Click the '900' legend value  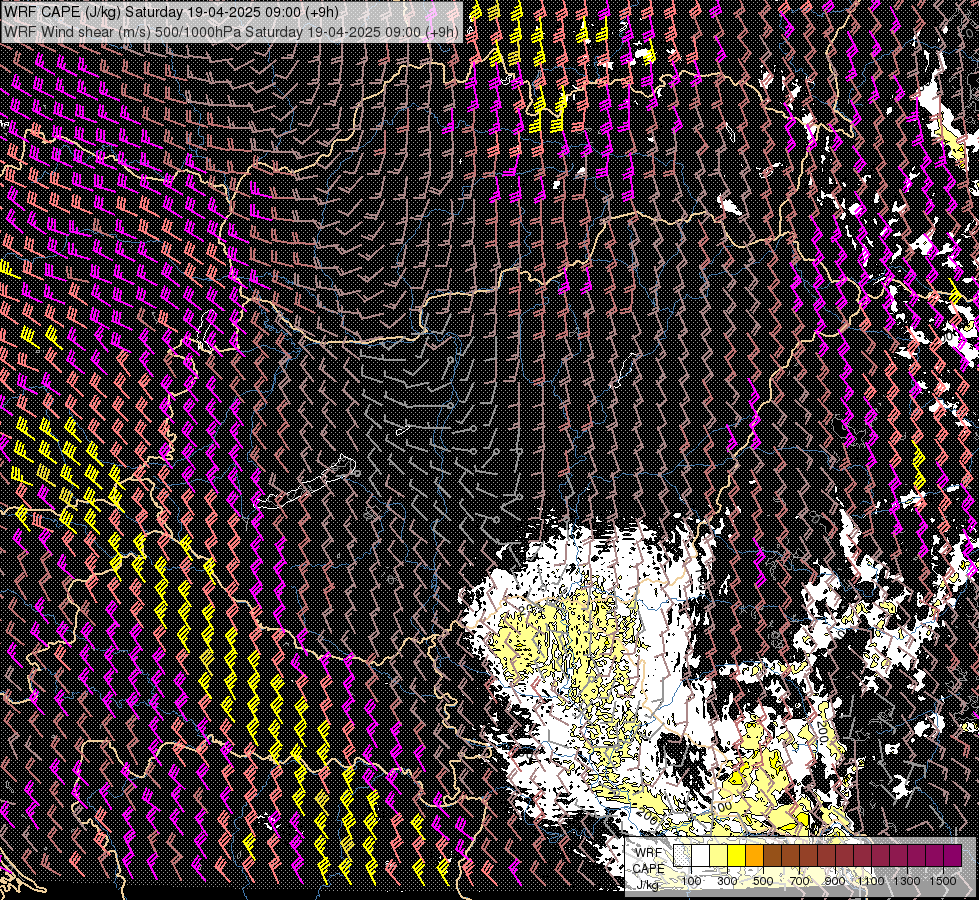click(835, 881)
